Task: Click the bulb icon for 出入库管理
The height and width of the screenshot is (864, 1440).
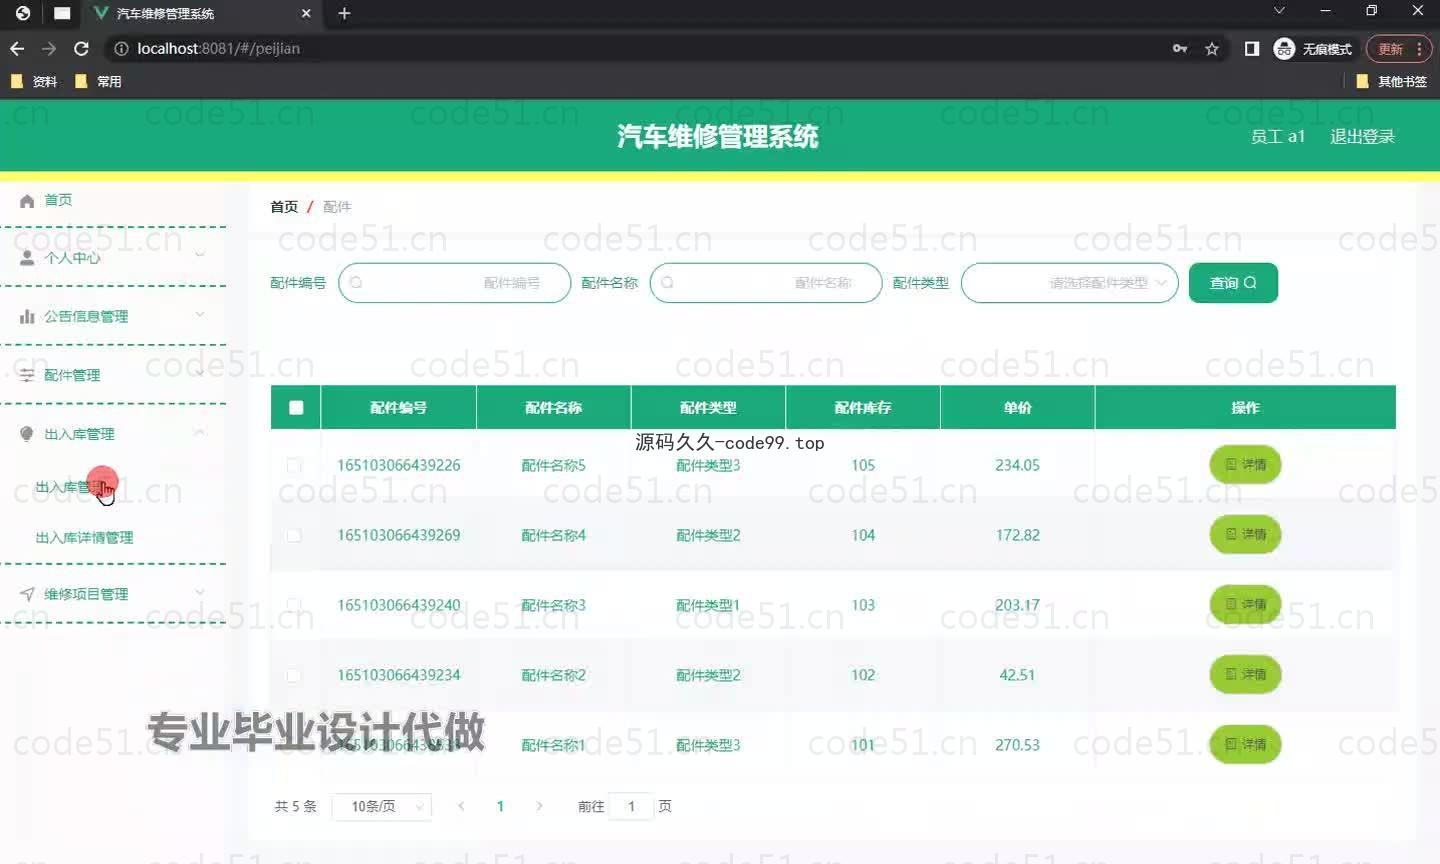Action: [x=27, y=434]
